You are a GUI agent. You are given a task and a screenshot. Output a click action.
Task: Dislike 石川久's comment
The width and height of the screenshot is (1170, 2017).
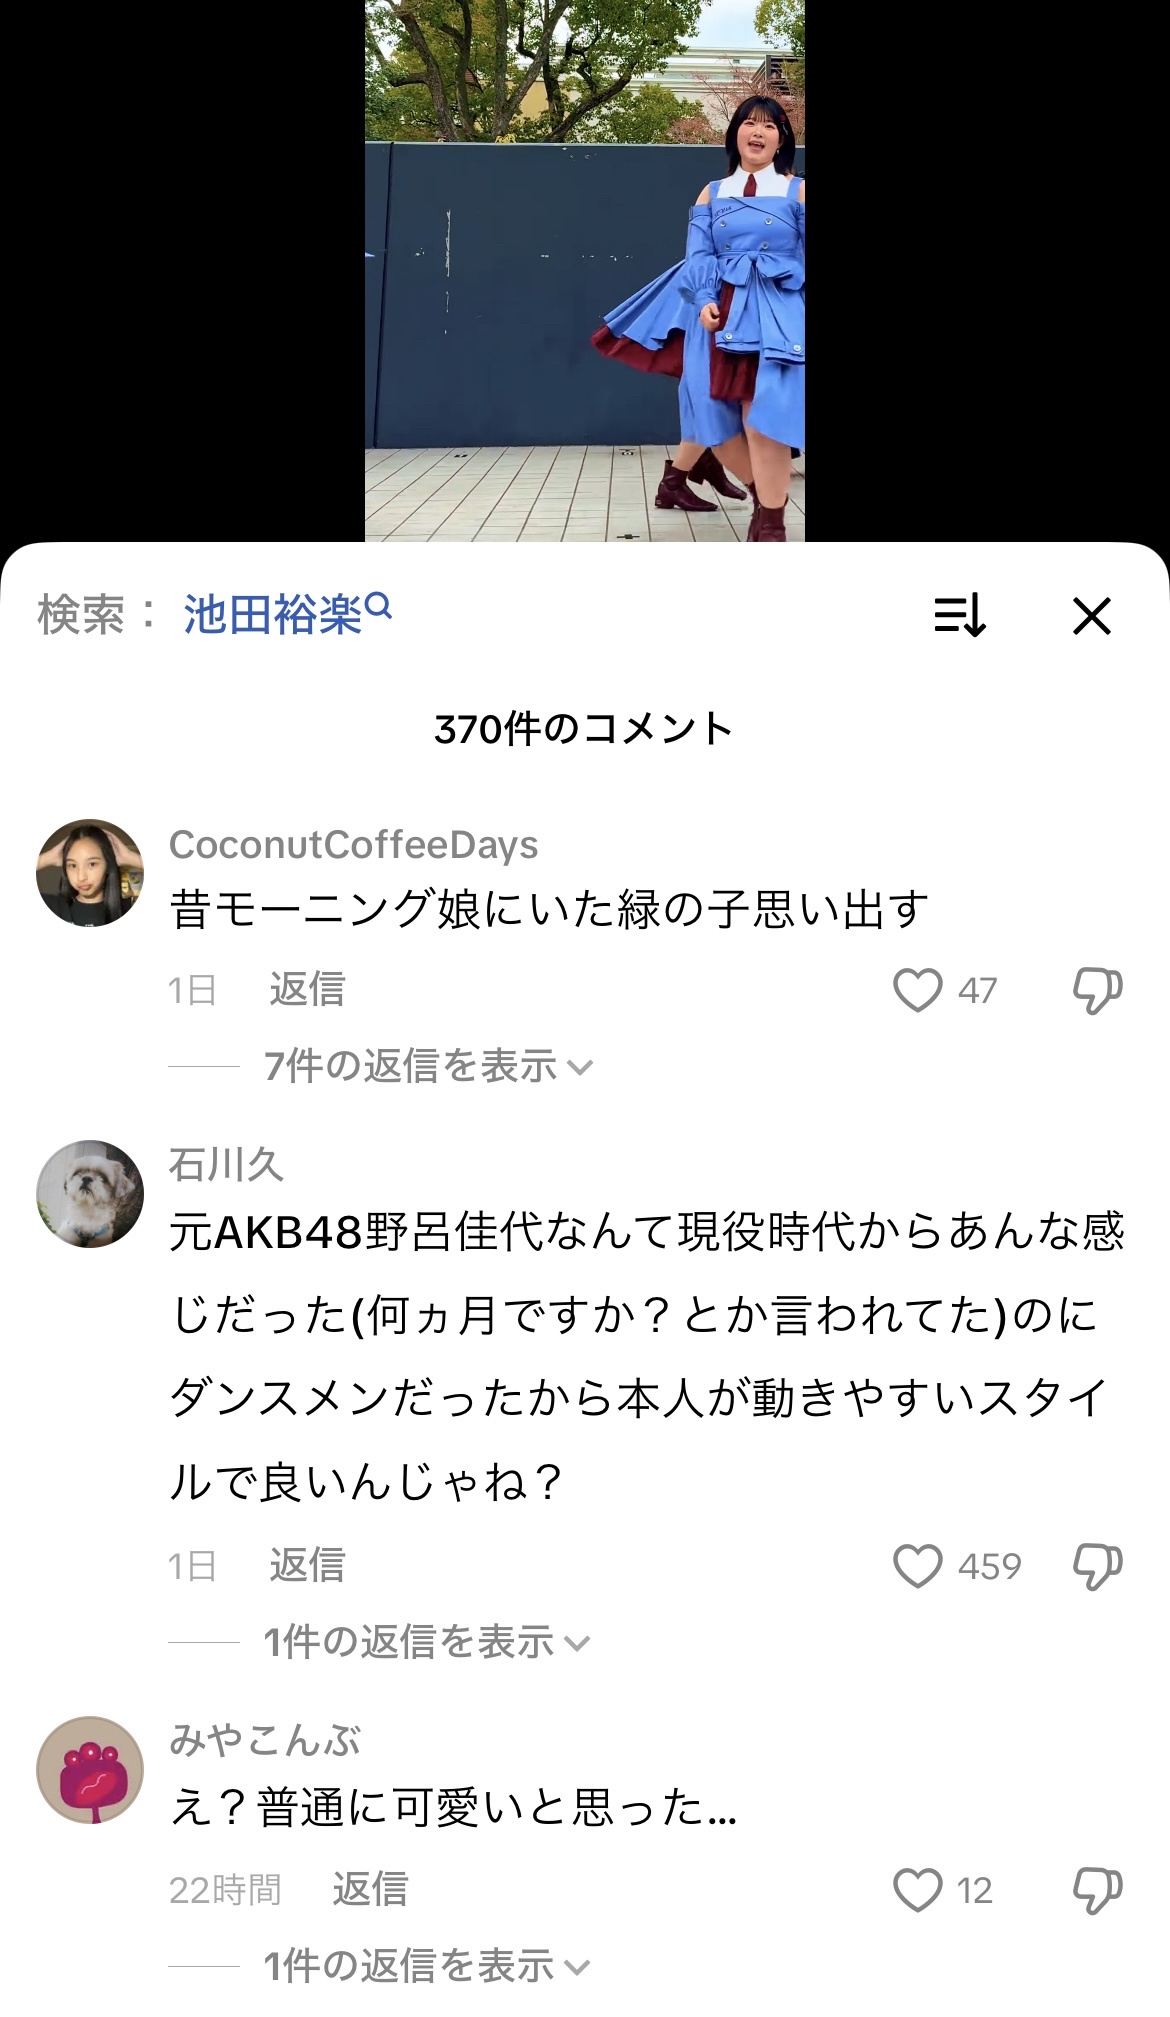pyautogui.click(x=1097, y=1566)
